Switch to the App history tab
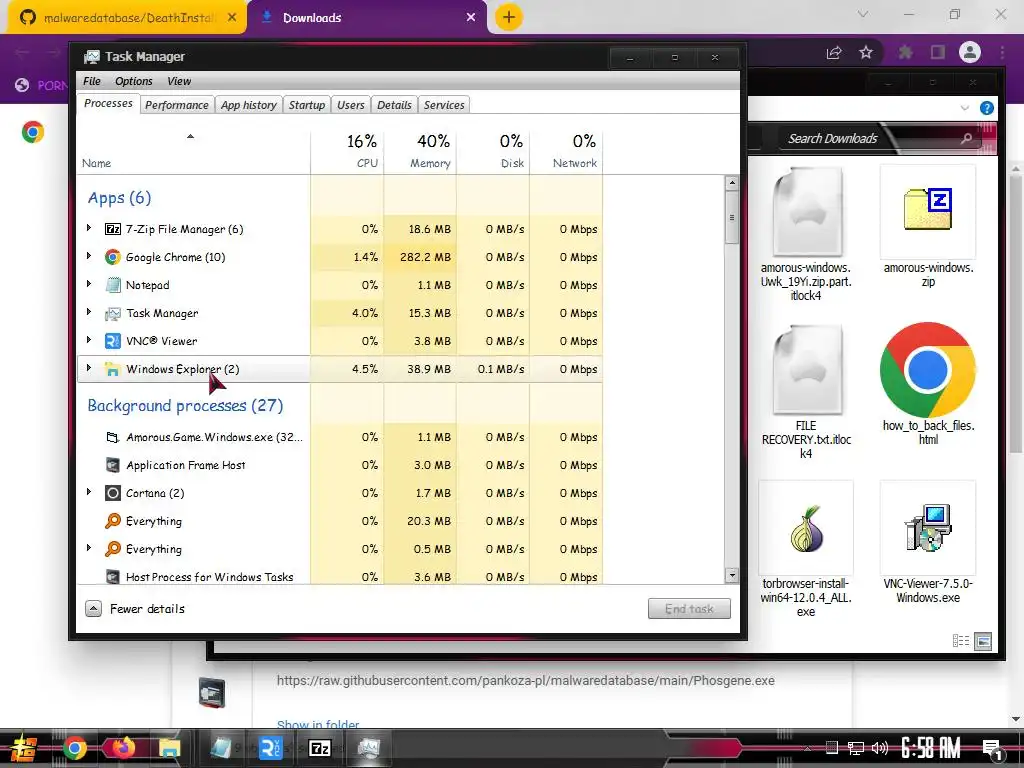The image size is (1024, 768). (249, 105)
